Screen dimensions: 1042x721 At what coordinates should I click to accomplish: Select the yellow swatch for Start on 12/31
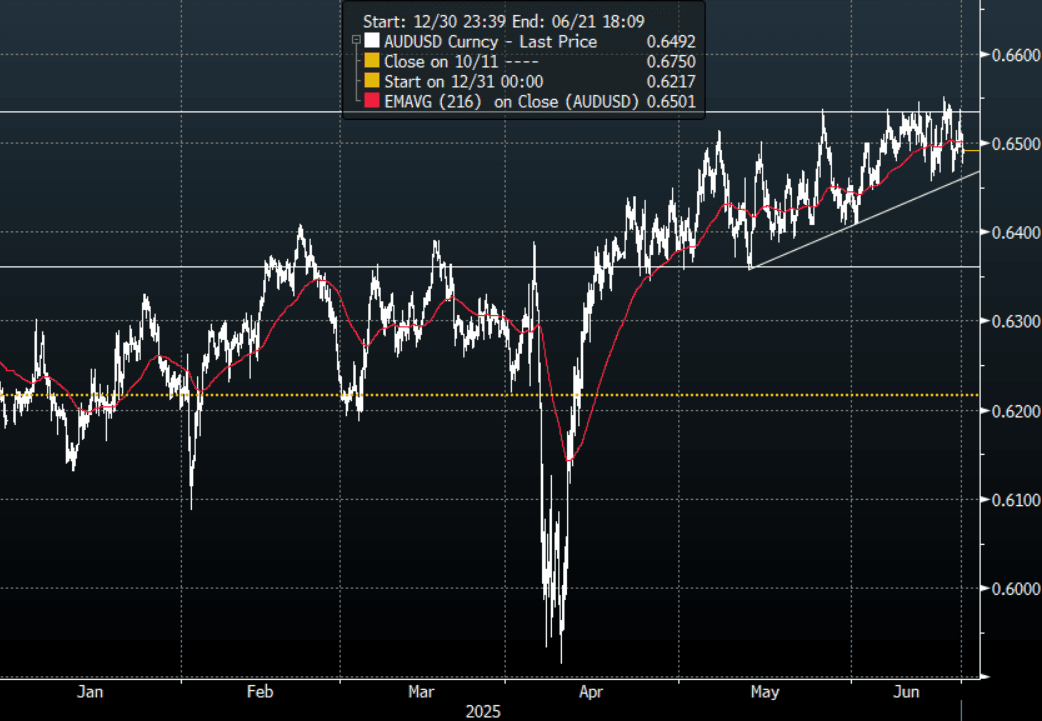pos(372,81)
